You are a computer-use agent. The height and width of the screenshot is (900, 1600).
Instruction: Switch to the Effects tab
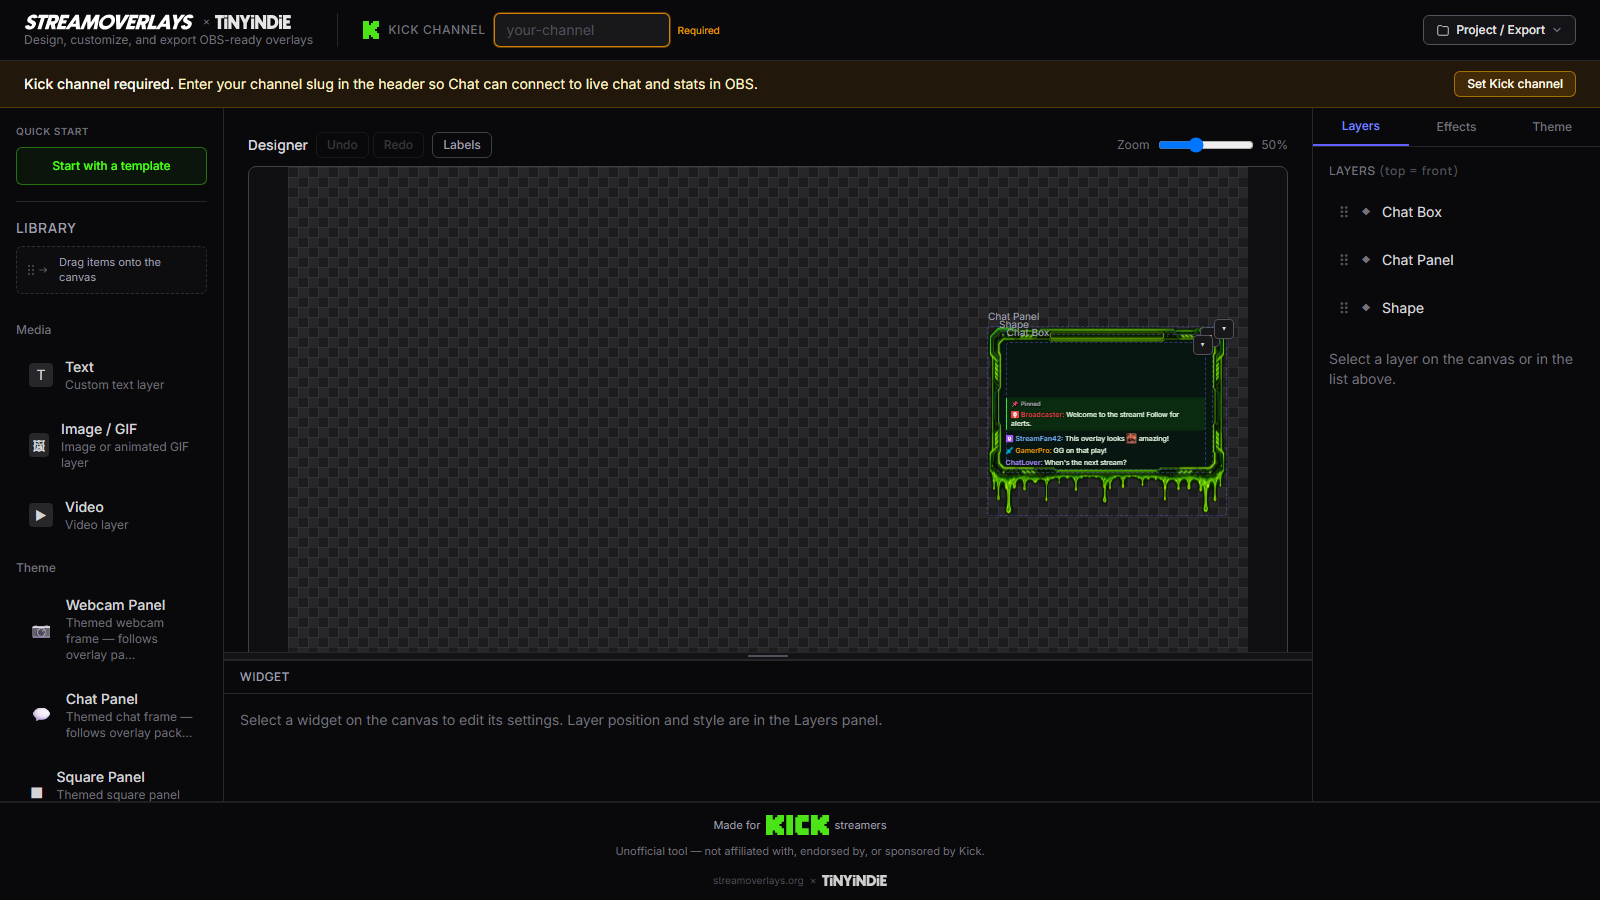pyautogui.click(x=1456, y=127)
